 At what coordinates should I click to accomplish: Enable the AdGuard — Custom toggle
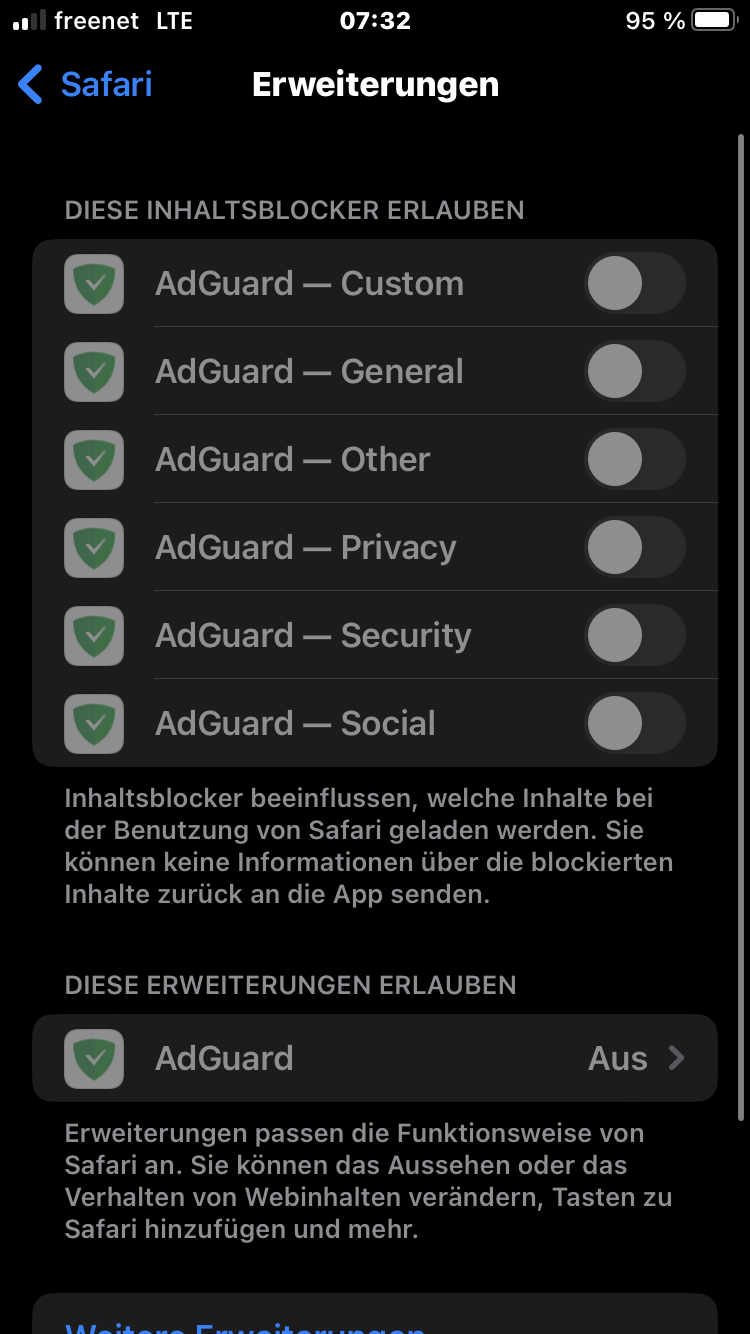tap(635, 284)
